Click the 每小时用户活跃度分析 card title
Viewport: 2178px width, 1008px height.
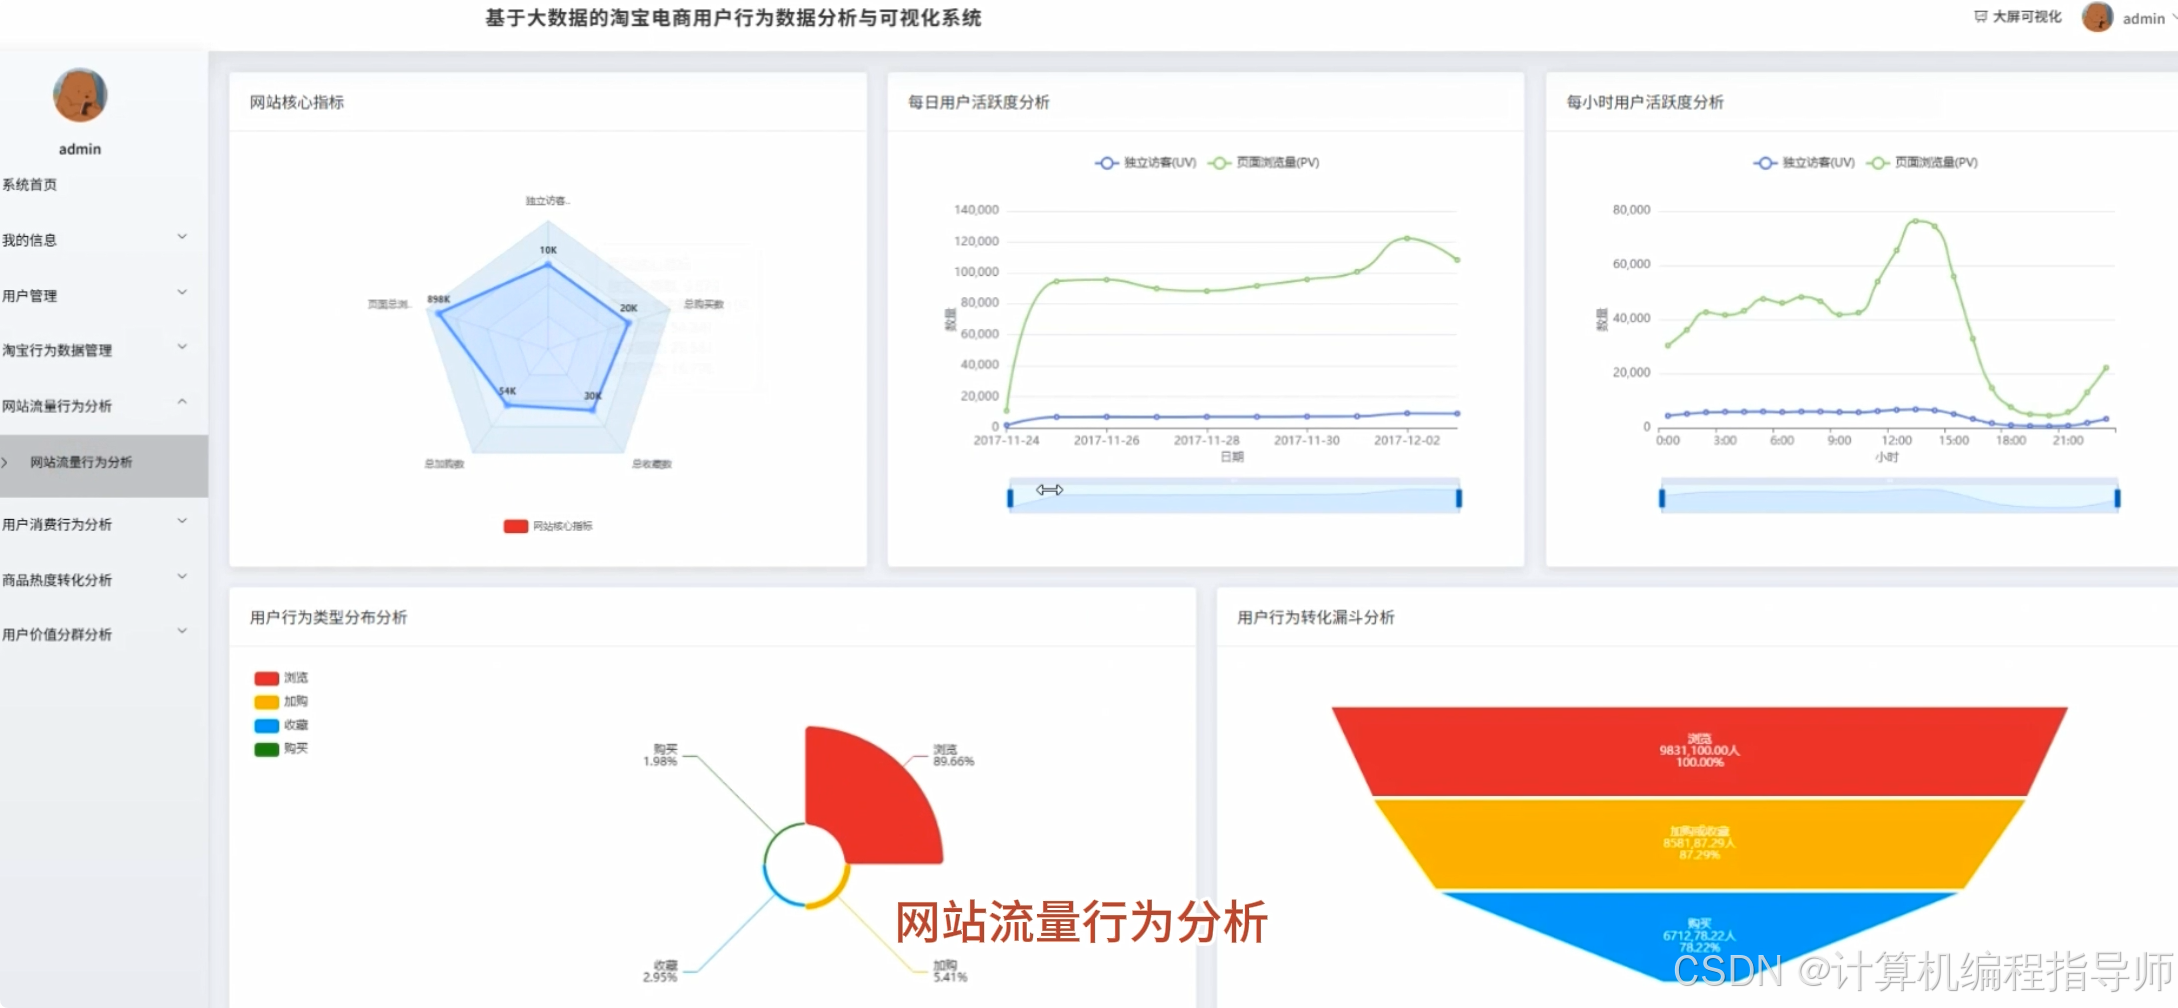coord(1645,102)
